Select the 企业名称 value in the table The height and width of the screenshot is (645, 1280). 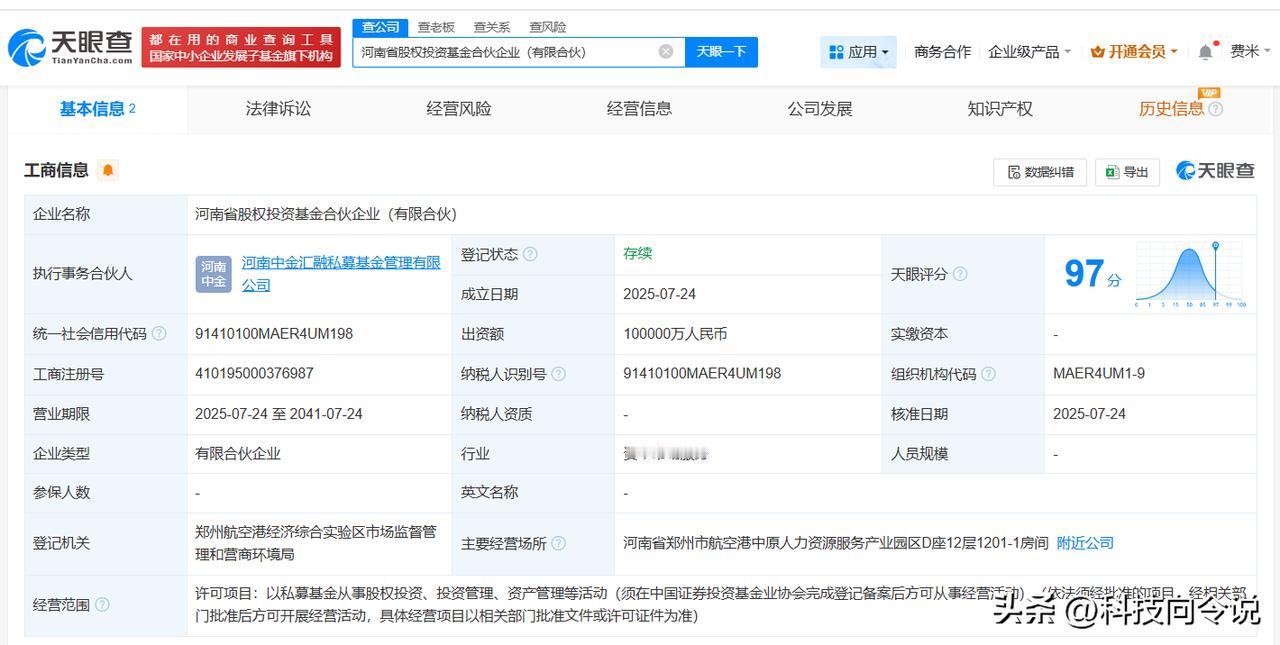(x=326, y=214)
